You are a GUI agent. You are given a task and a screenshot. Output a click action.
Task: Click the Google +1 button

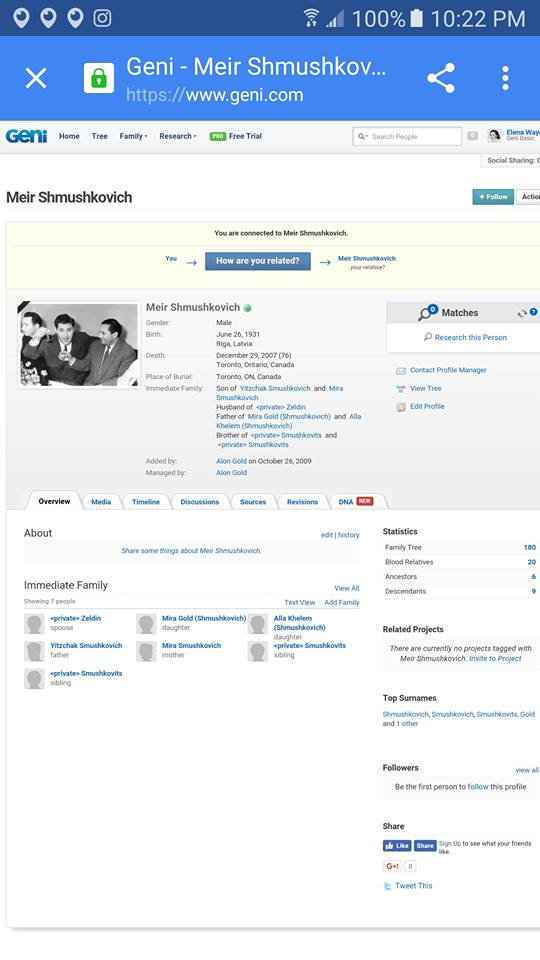click(x=392, y=866)
